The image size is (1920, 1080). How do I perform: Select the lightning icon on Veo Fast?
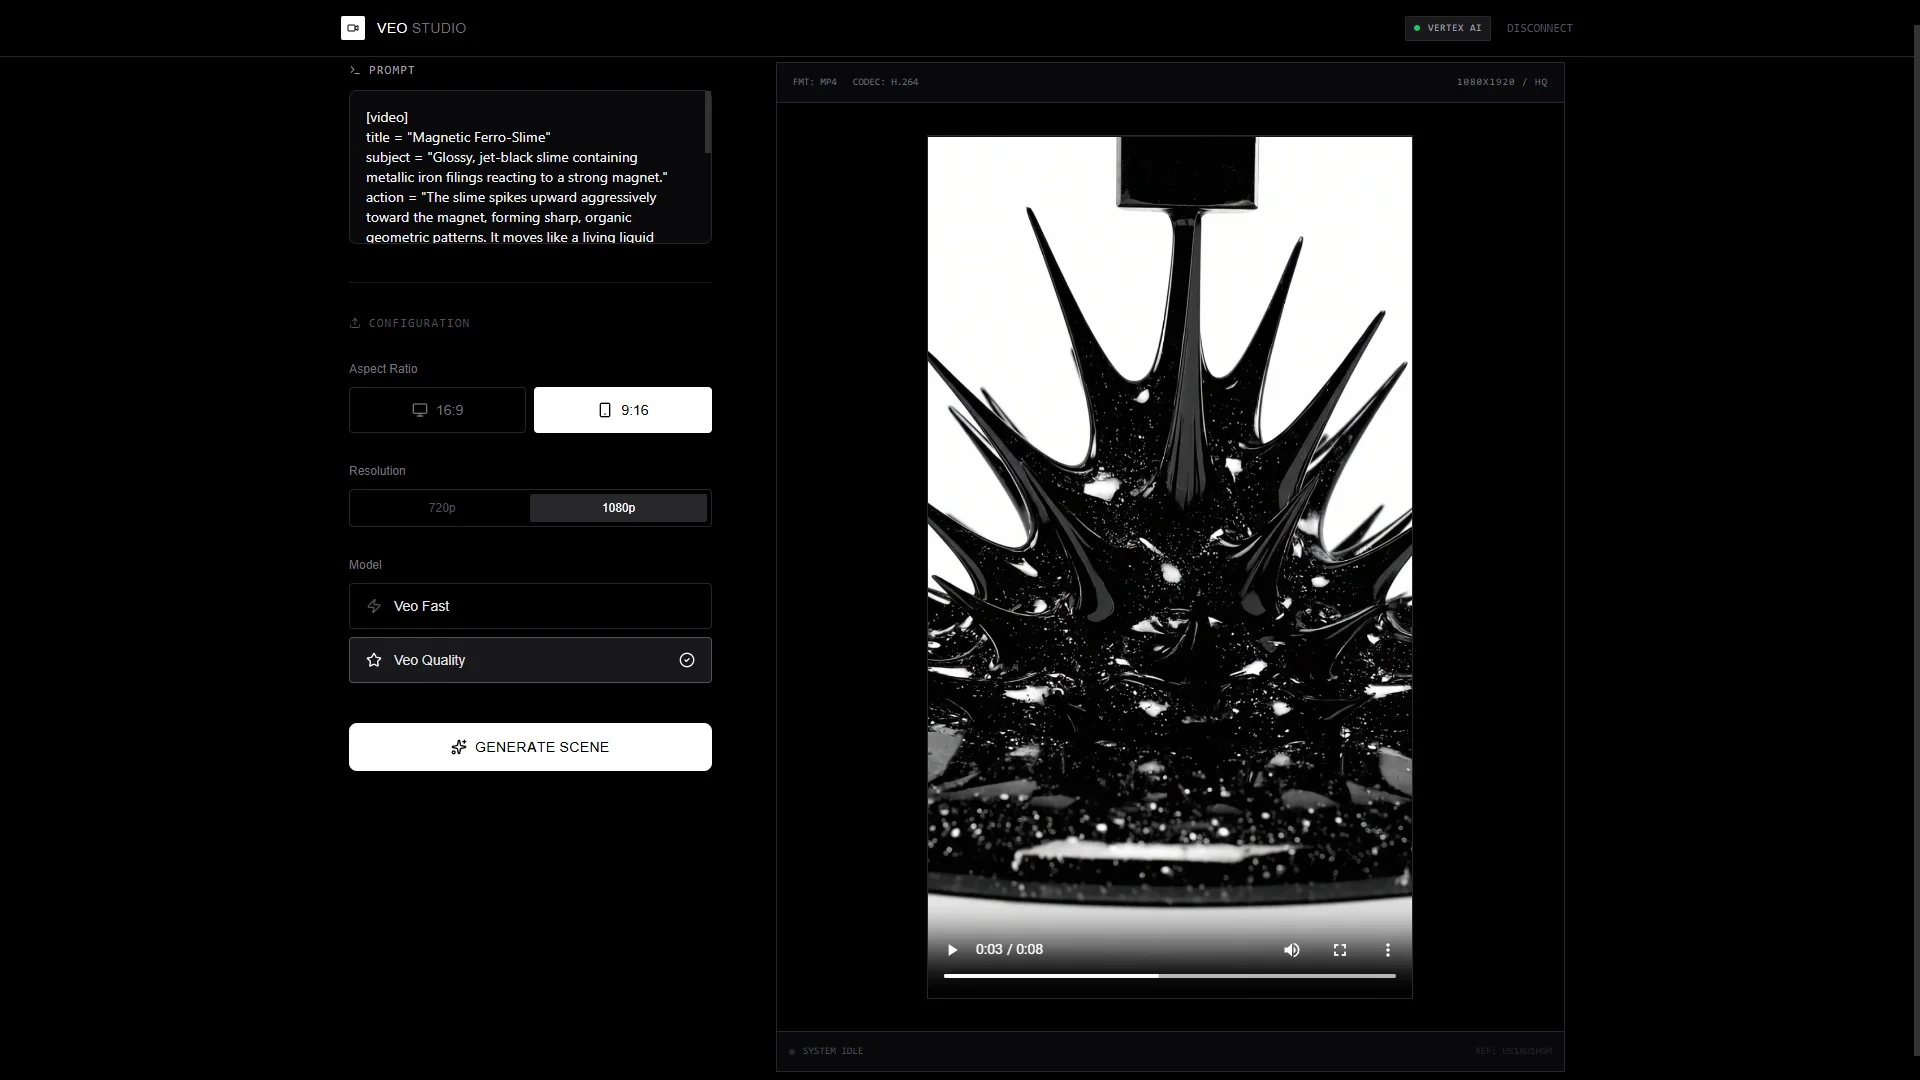click(x=373, y=606)
